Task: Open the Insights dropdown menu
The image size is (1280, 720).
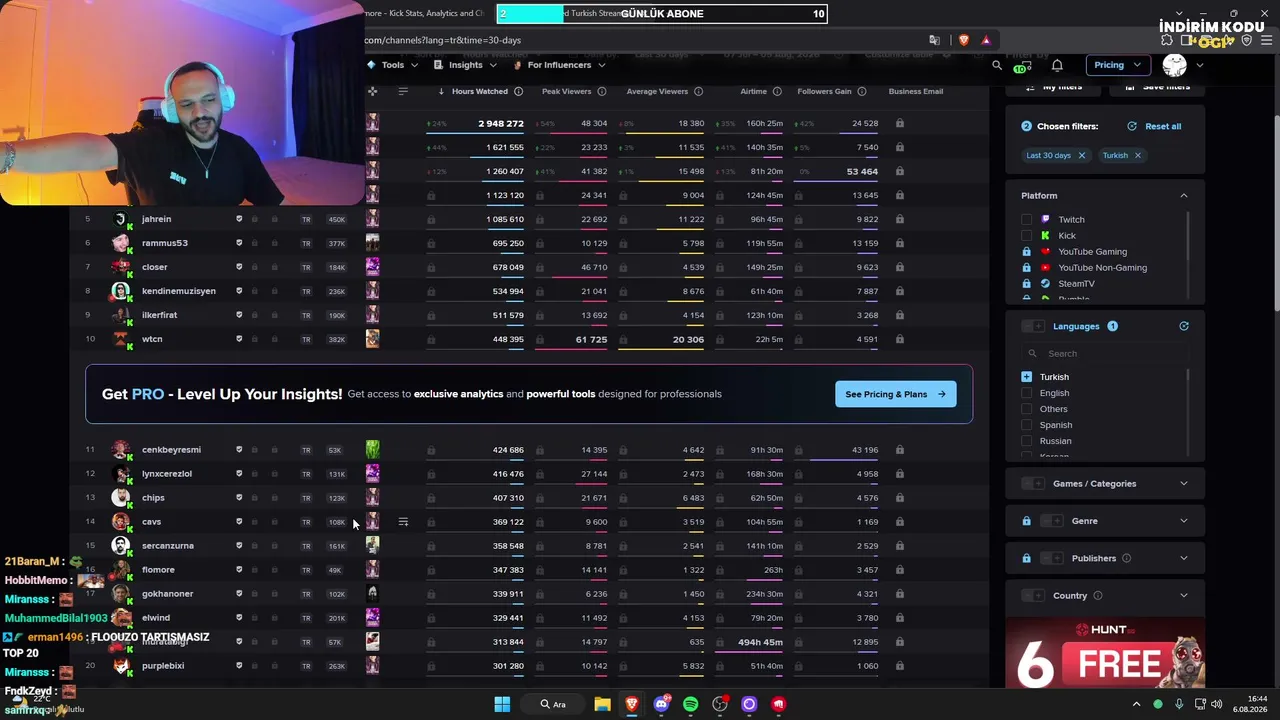Action: pyautogui.click(x=465, y=65)
